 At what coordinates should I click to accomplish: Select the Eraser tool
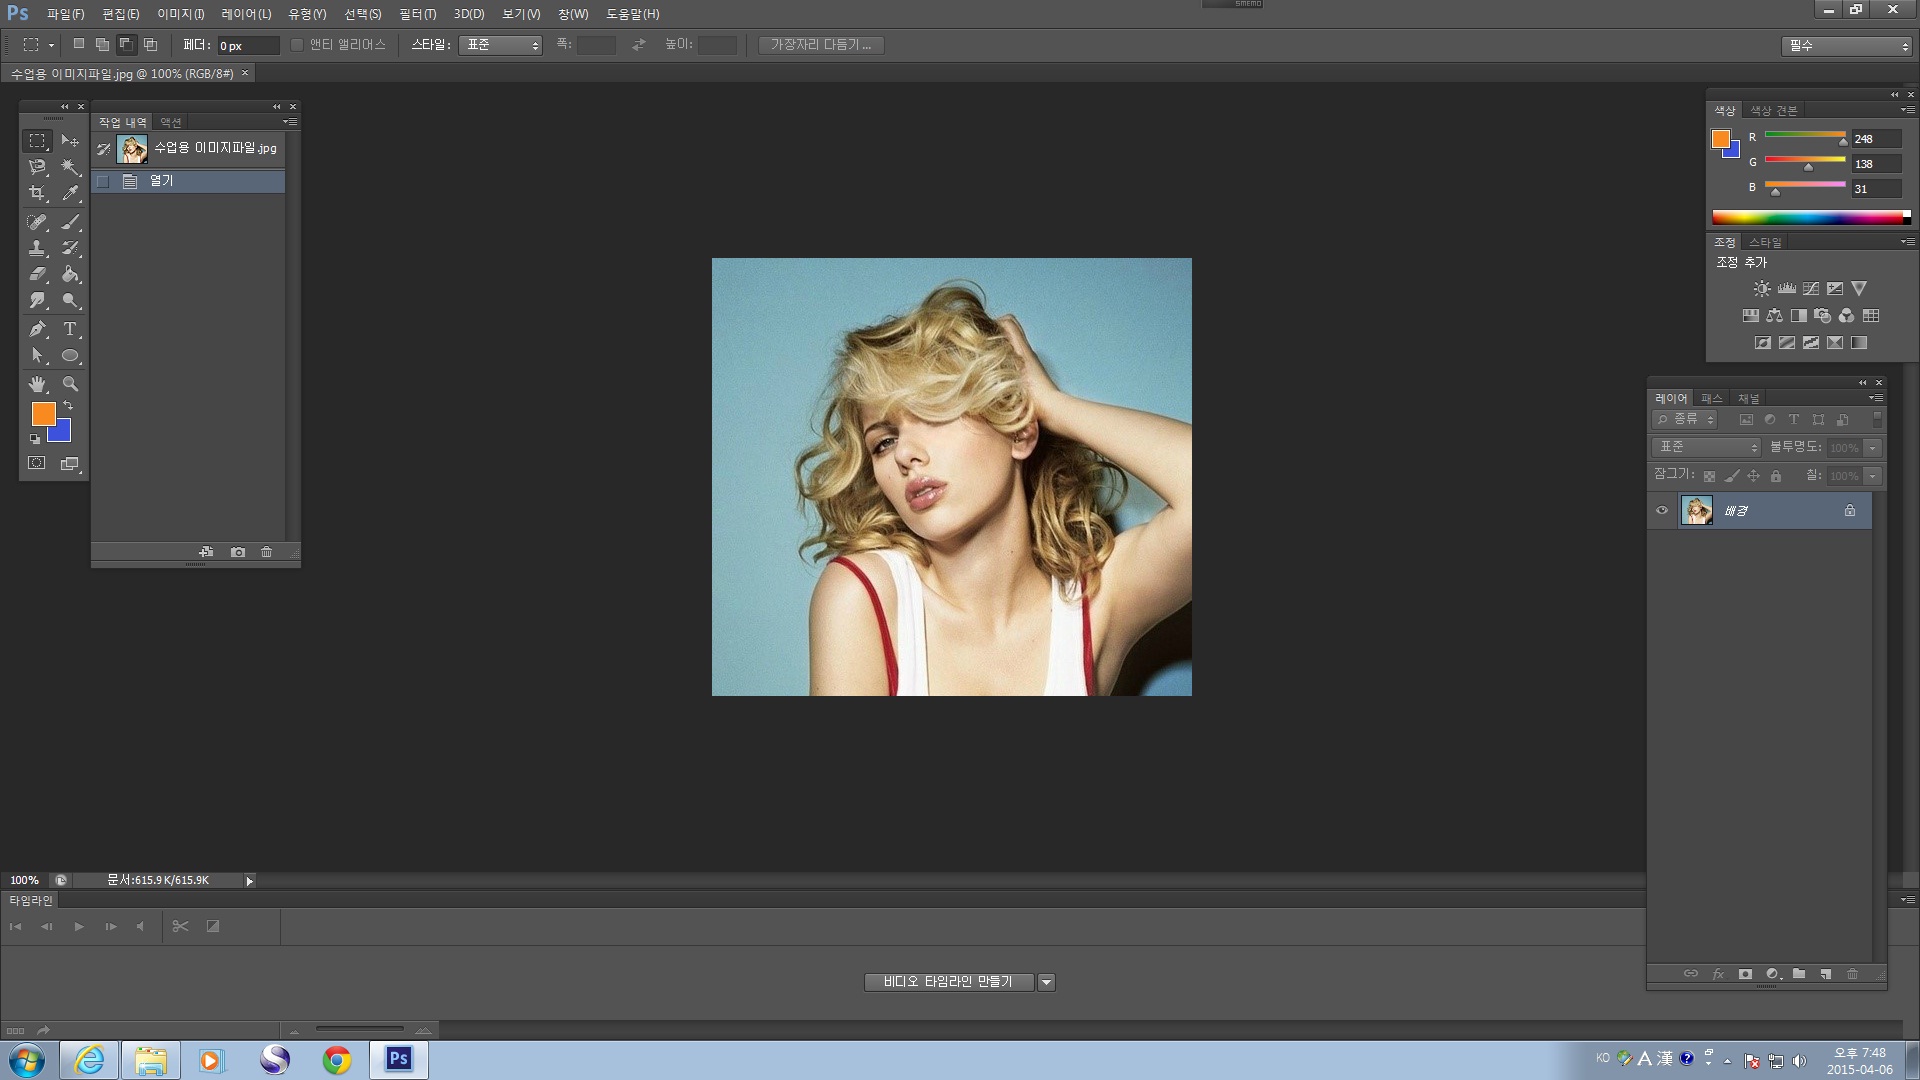pyautogui.click(x=37, y=274)
